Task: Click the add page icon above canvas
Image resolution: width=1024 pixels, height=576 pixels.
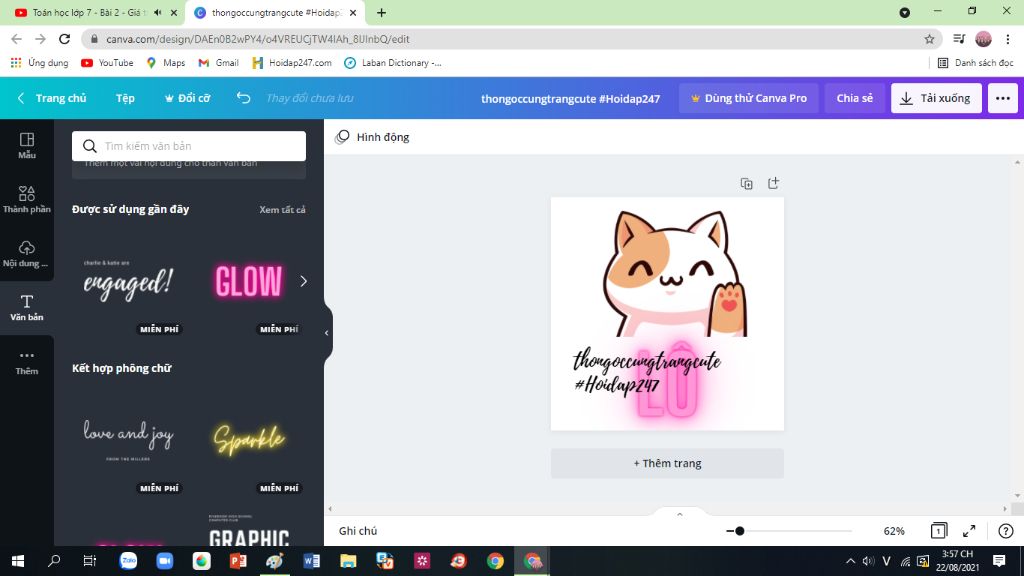Action: 773,183
